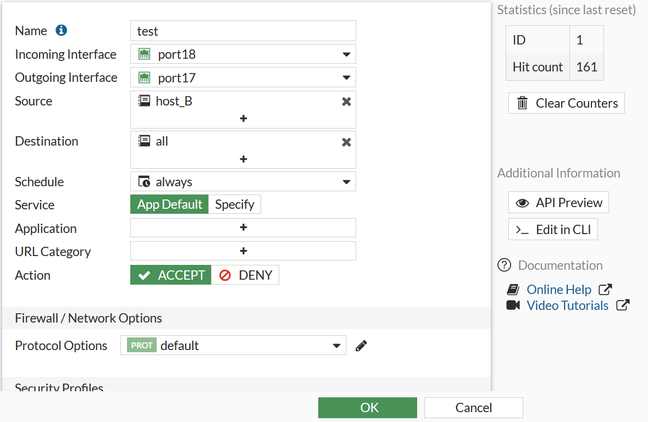The height and width of the screenshot is (422, 648).
Task: Add an Application with plus icon
Action: [243, 228]
